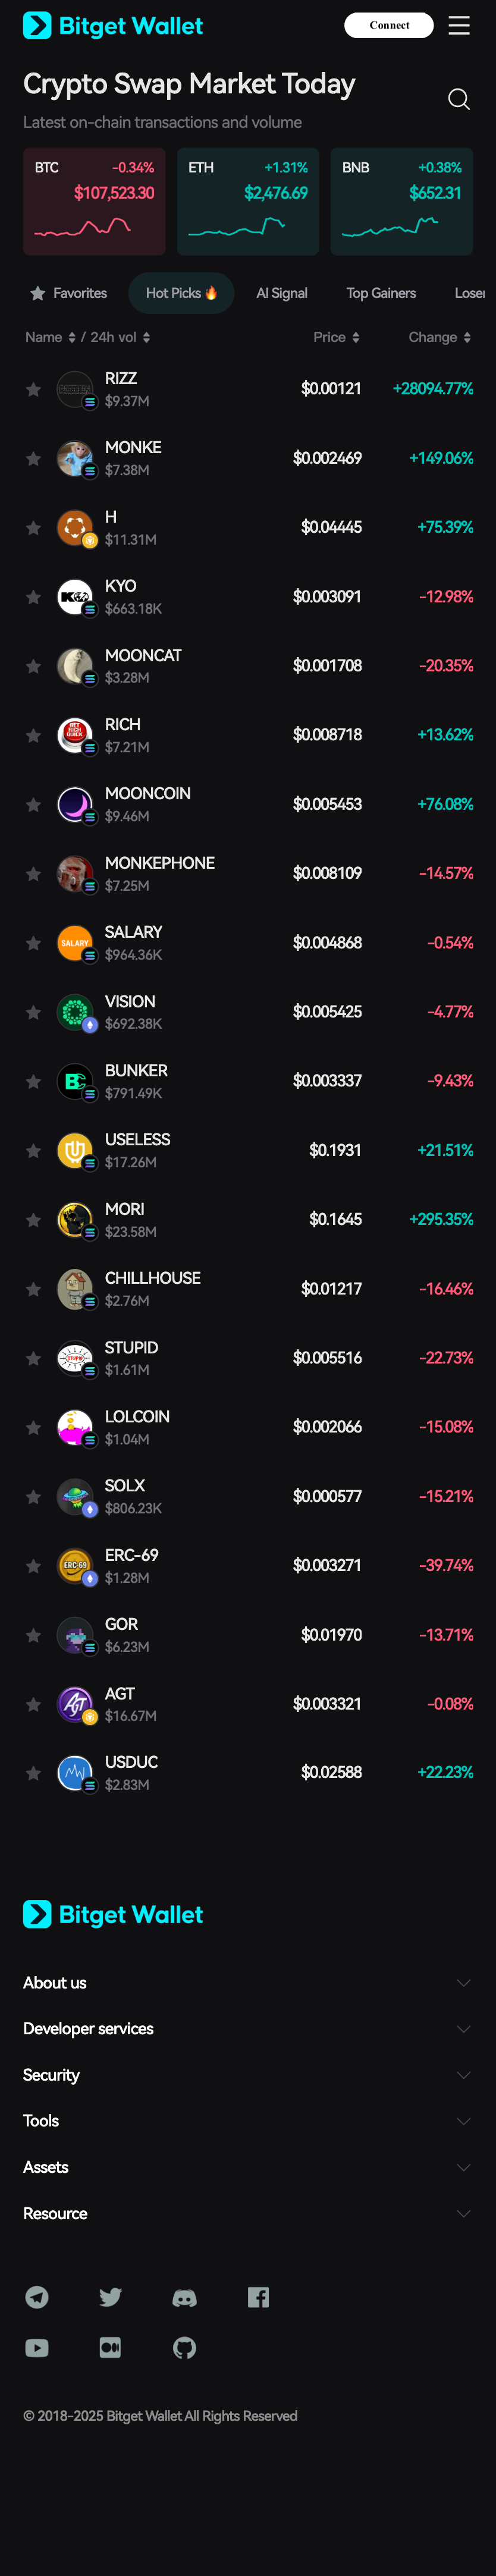
Task: Open the Twitter social icon
Action: click(x=111, y=2297)
